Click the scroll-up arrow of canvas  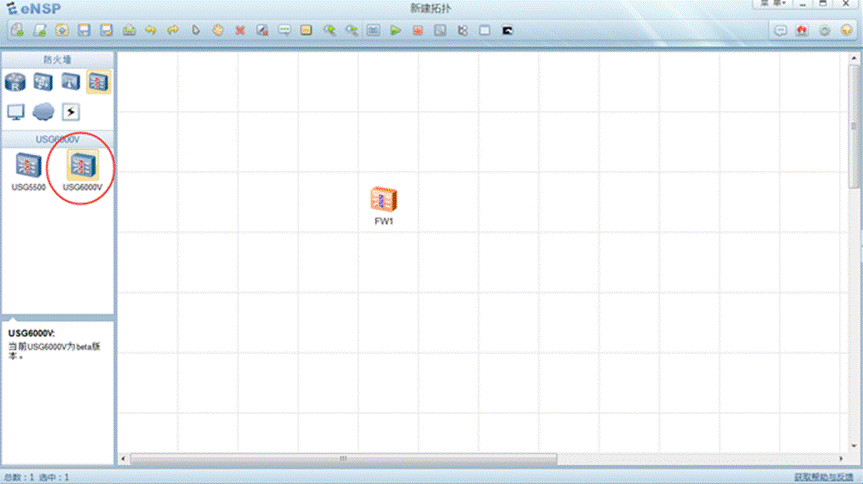coord(854,58)
